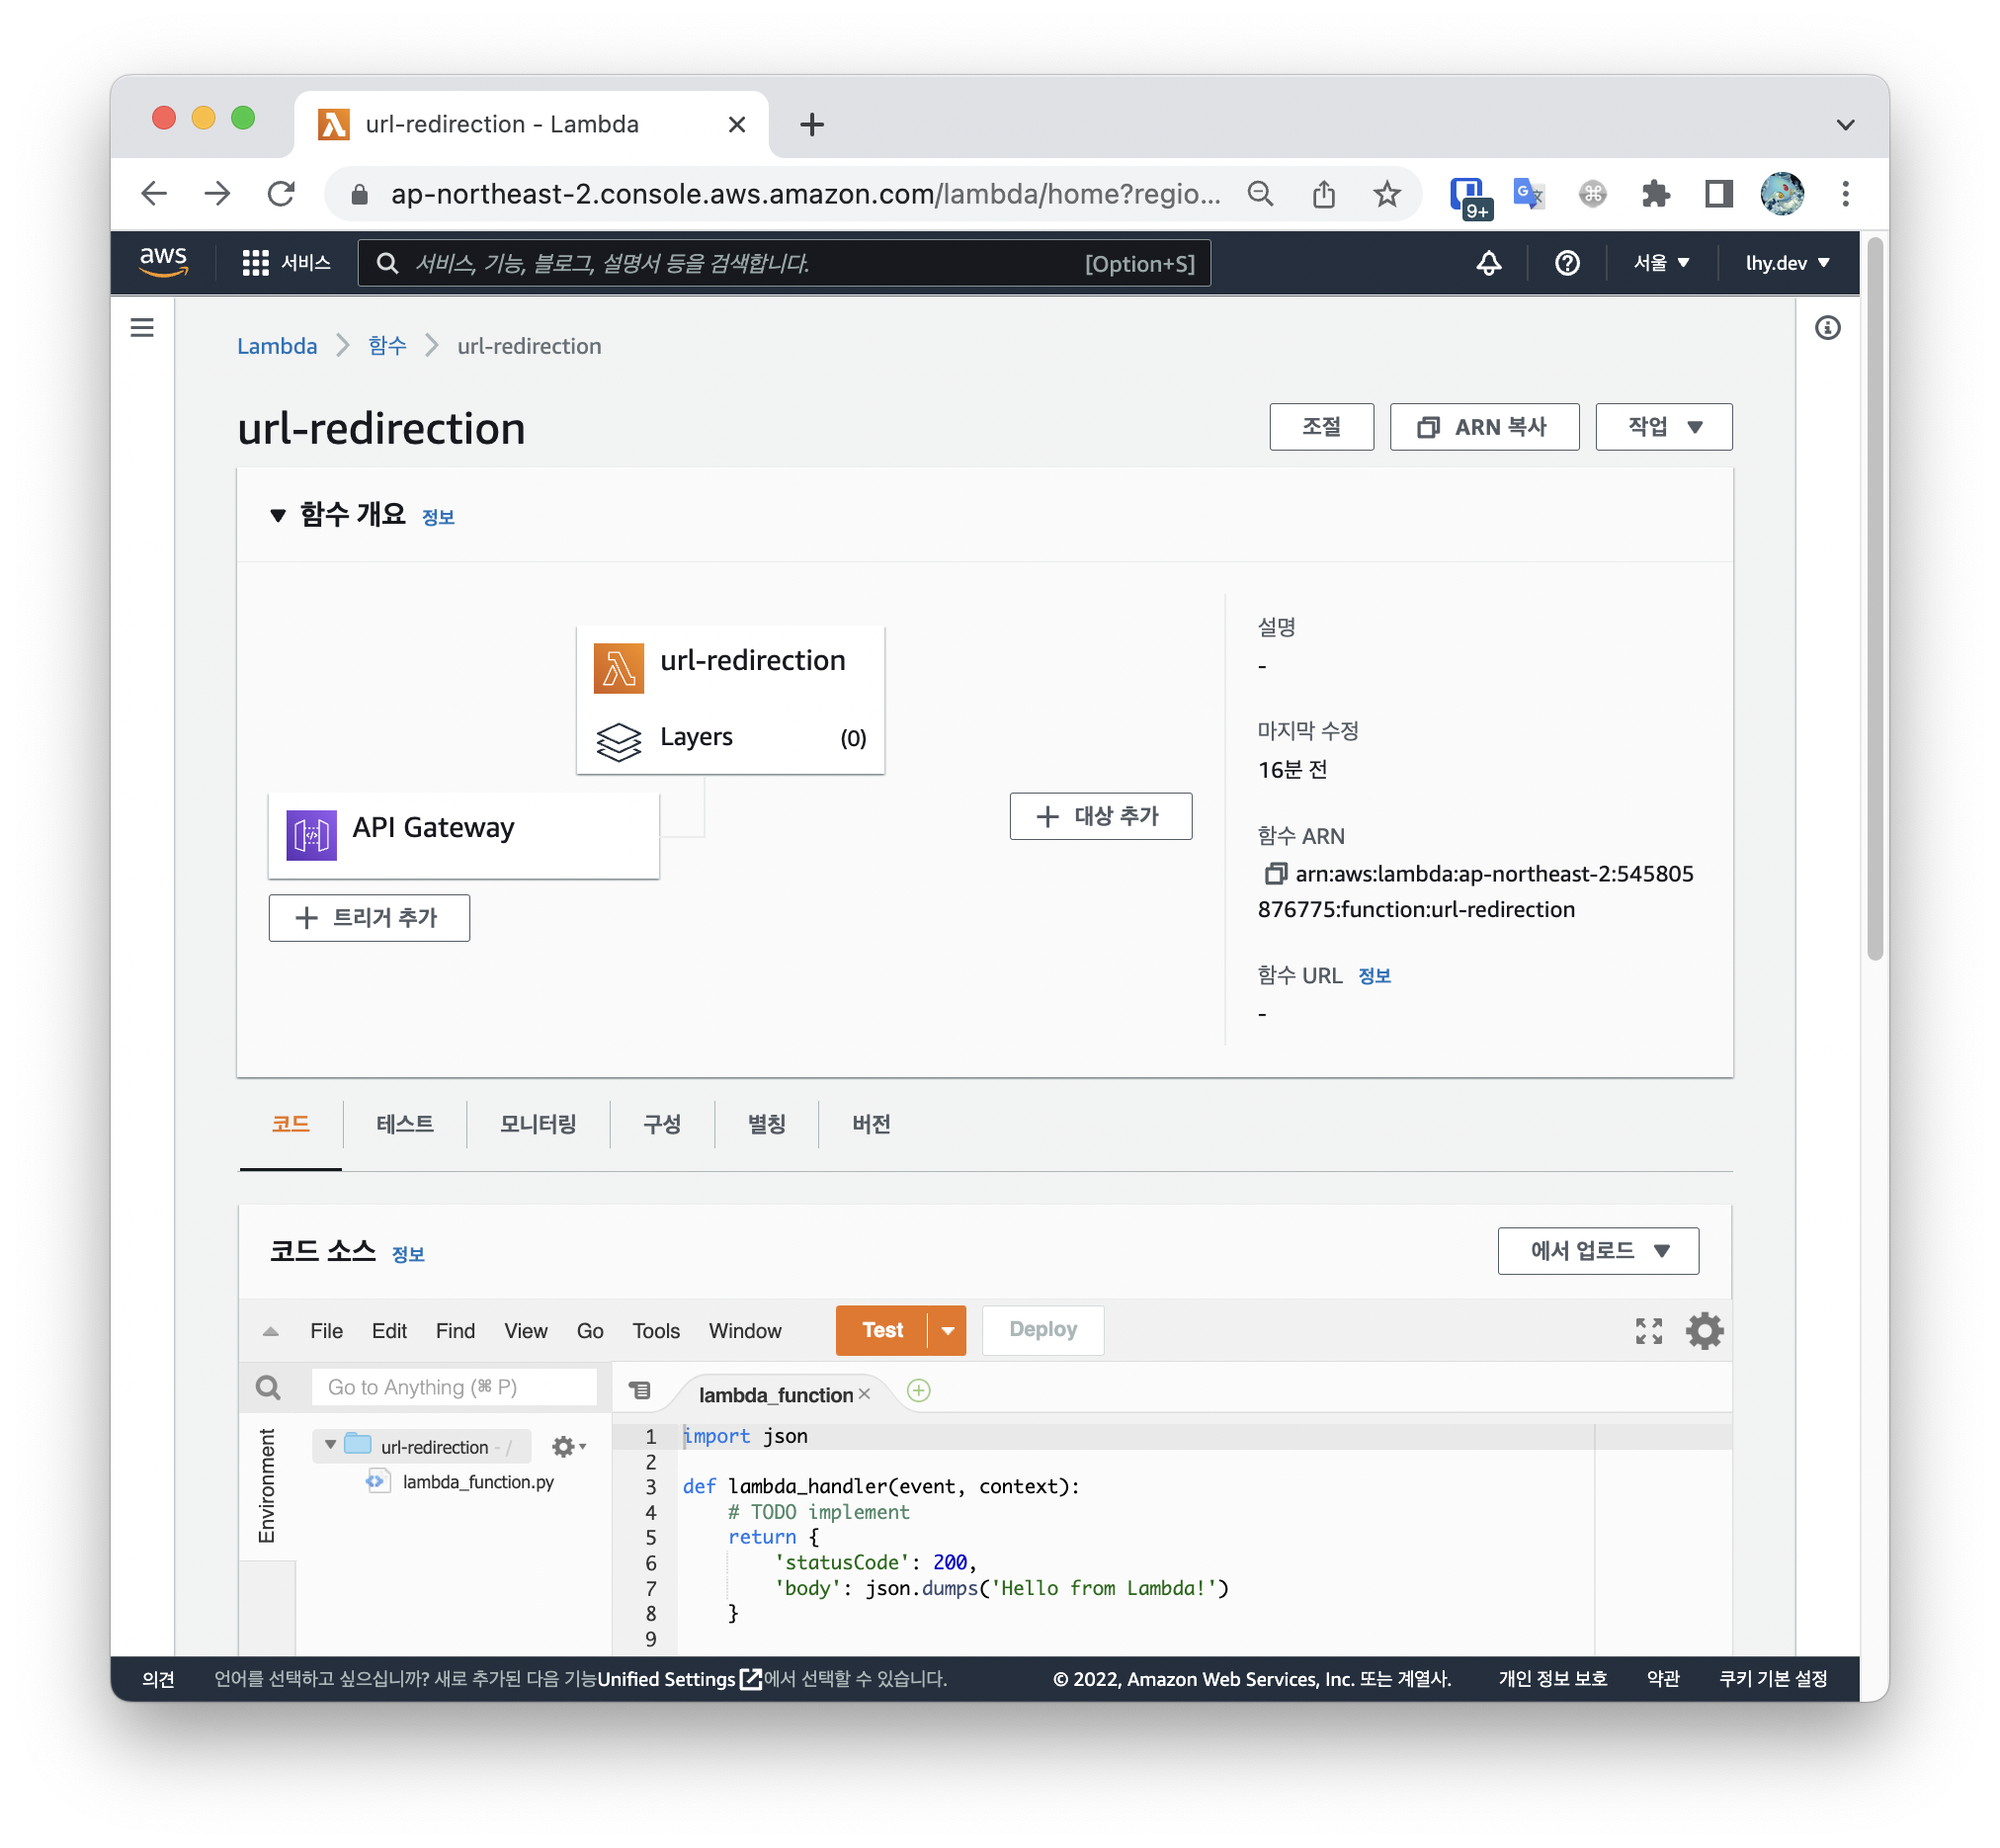
Task: Open the browser side panel icon
Action: [x=1718, y=194]
